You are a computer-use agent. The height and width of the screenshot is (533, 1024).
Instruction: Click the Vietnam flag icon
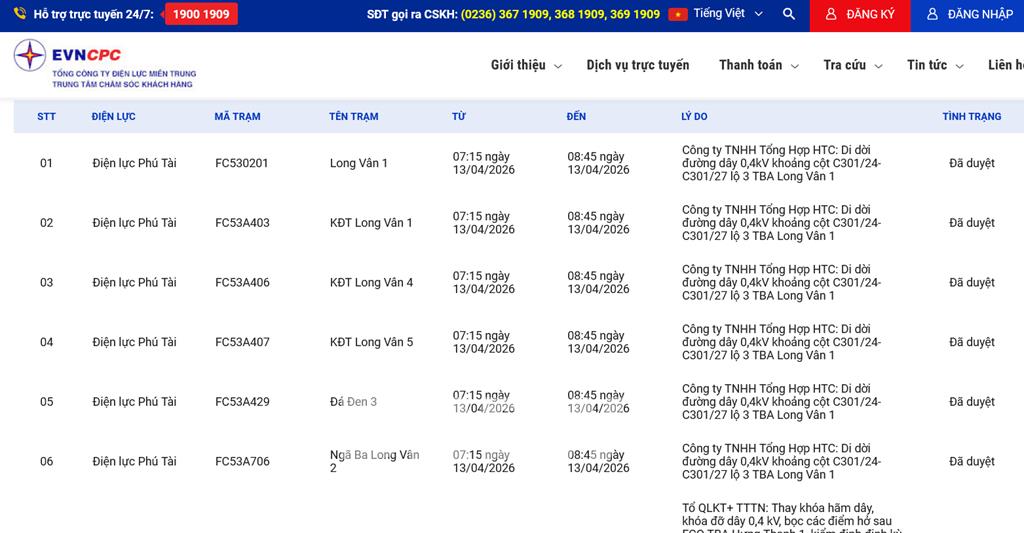click(x=678, y=15)
